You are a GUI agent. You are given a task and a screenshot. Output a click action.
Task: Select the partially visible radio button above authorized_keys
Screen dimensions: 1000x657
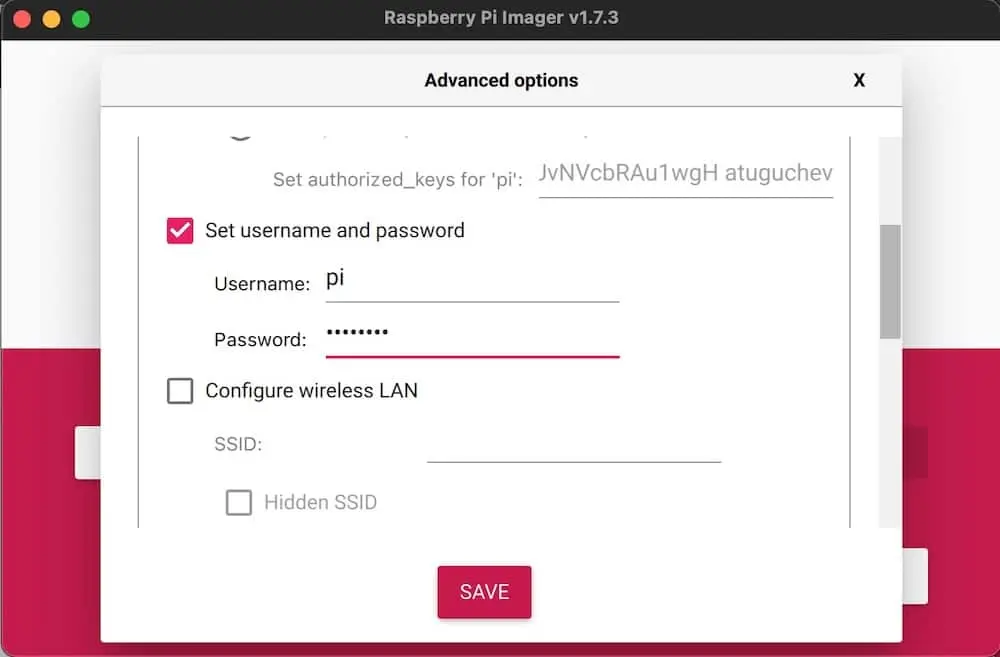[x=240, y=136]
